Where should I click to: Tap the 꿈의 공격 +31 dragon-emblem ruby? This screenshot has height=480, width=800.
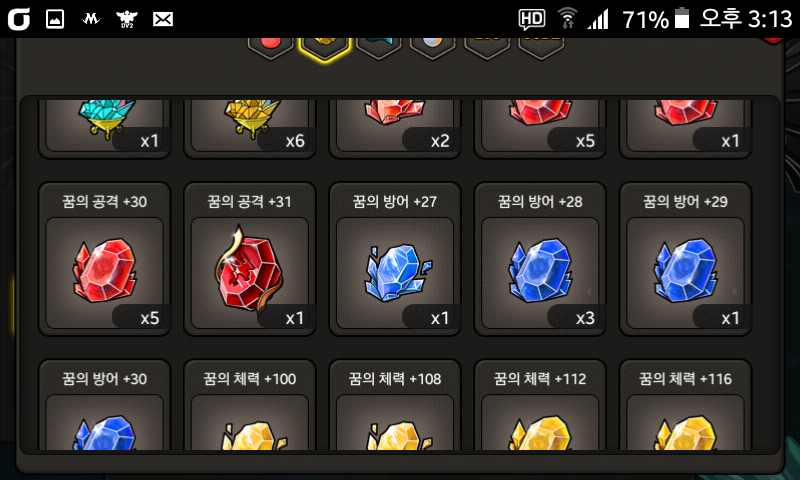click(249, 259)
